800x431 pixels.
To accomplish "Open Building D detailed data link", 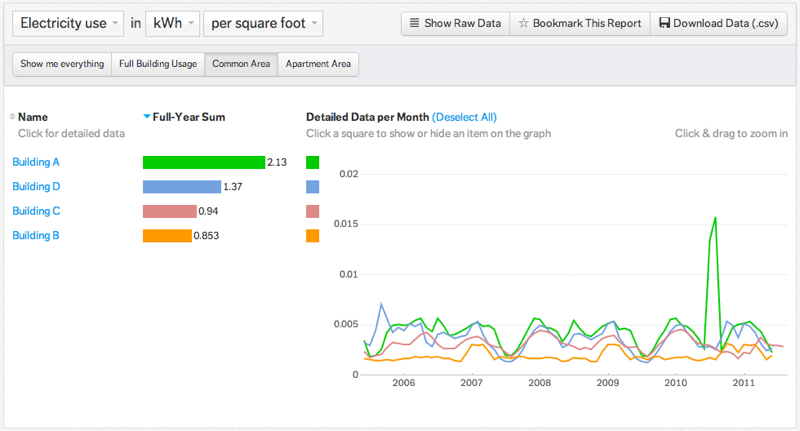I will 36,187.
